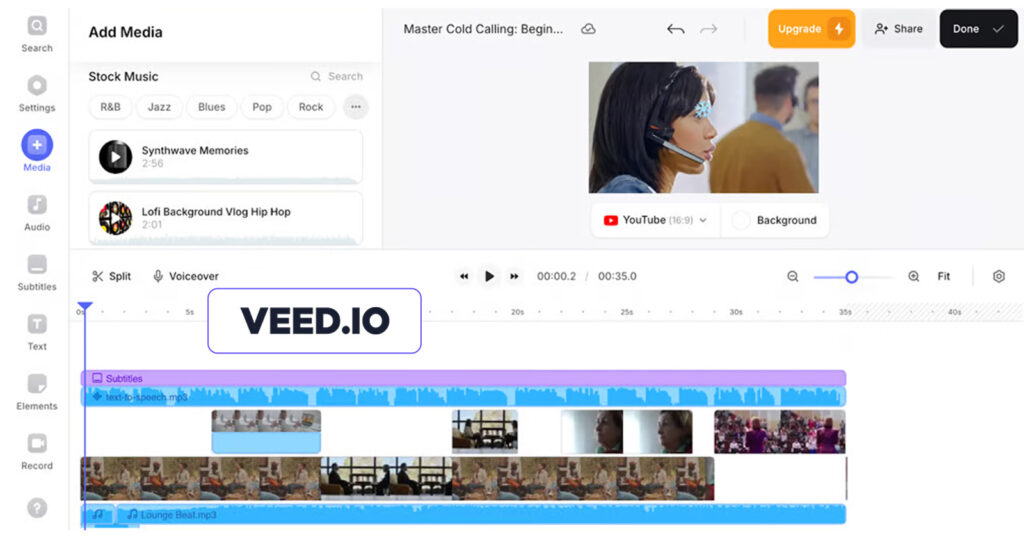Select the Blues genre tab

211,107
